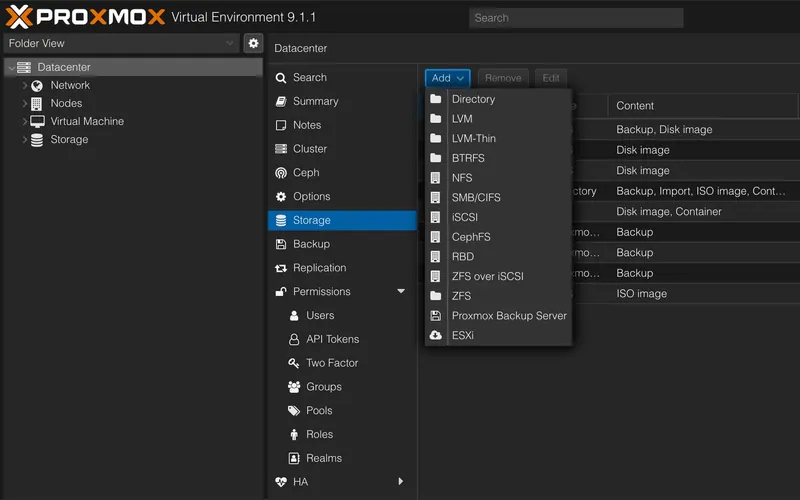The image size is (800, 500).
Task: Click the Proxmox logo icon
Action: (x=19, y=17)
